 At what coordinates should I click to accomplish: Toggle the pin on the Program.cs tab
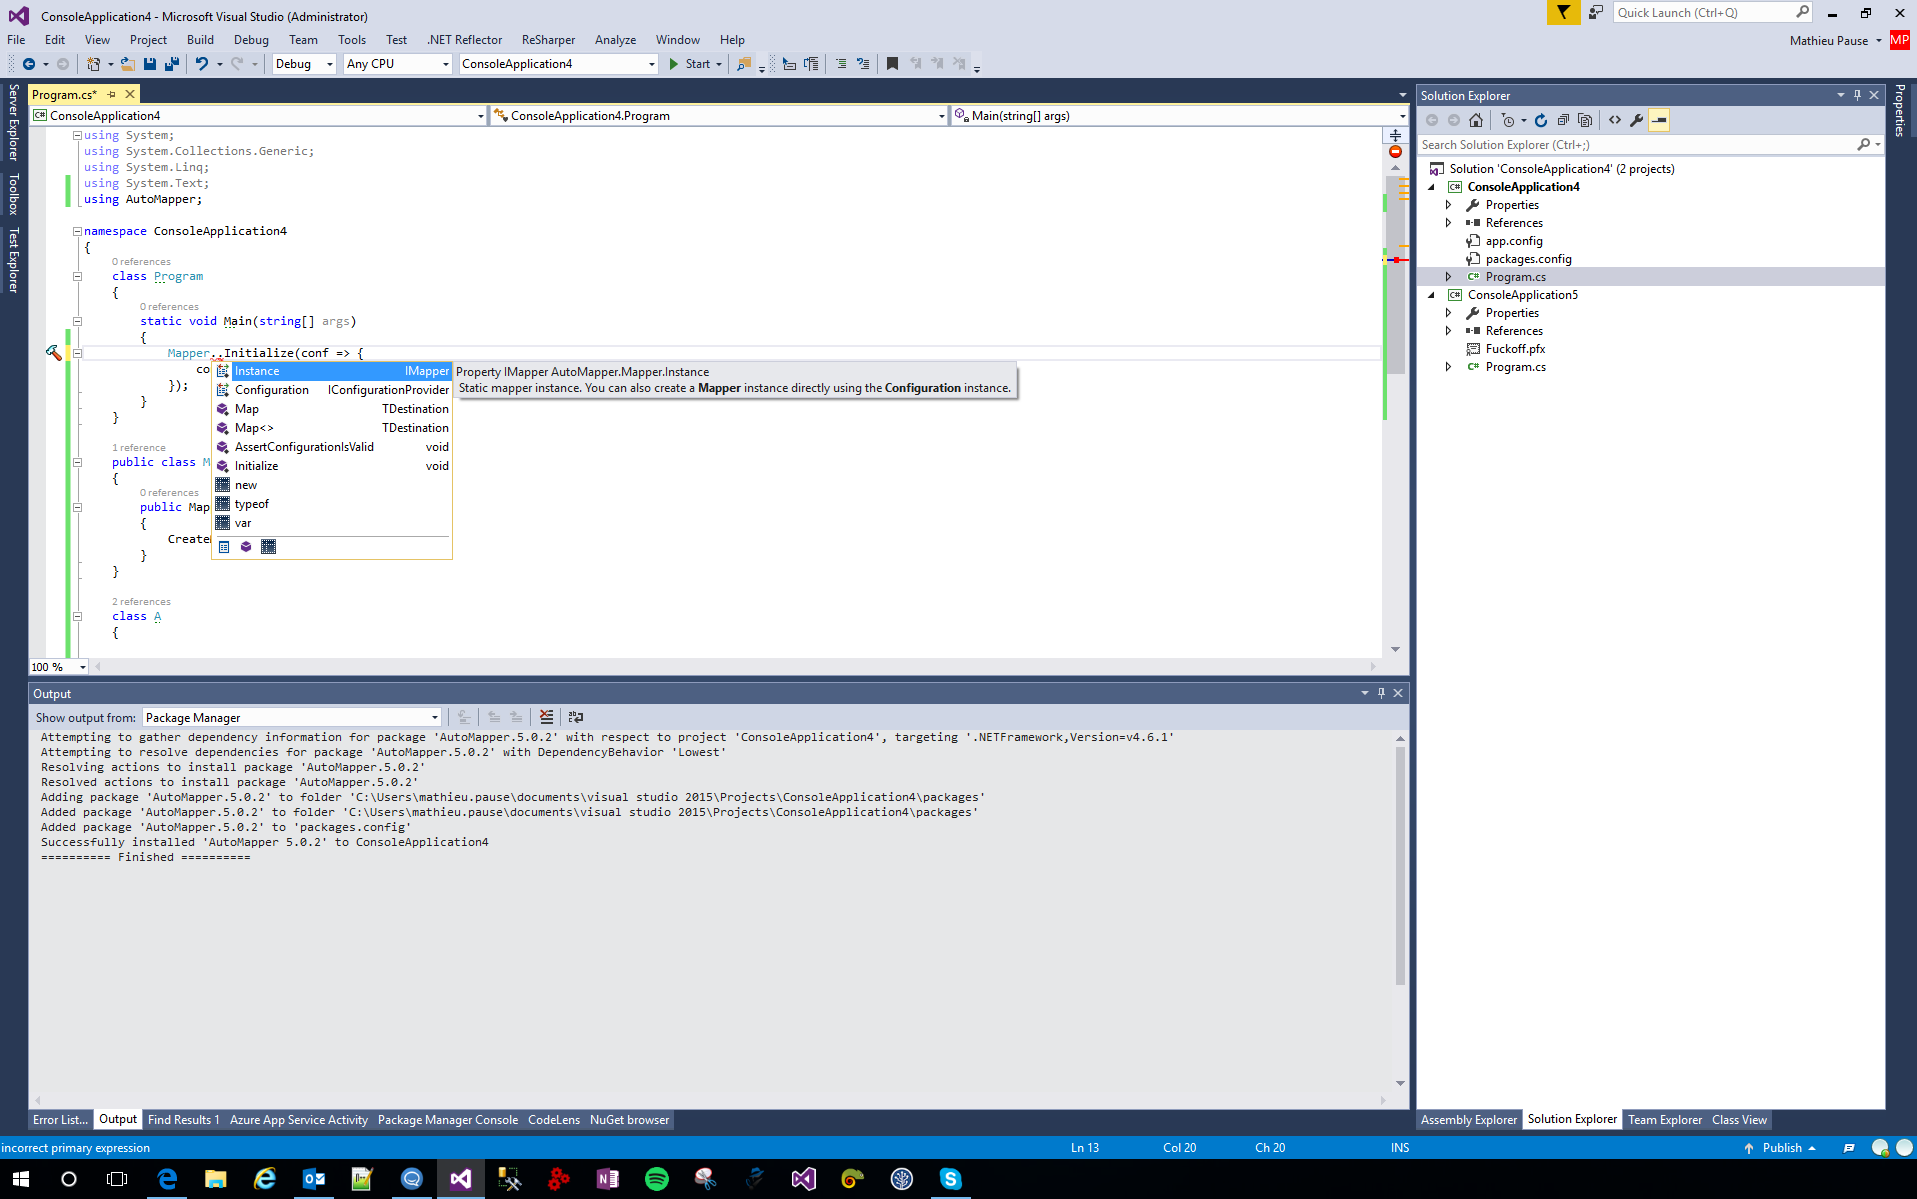[x=112, y=94]
